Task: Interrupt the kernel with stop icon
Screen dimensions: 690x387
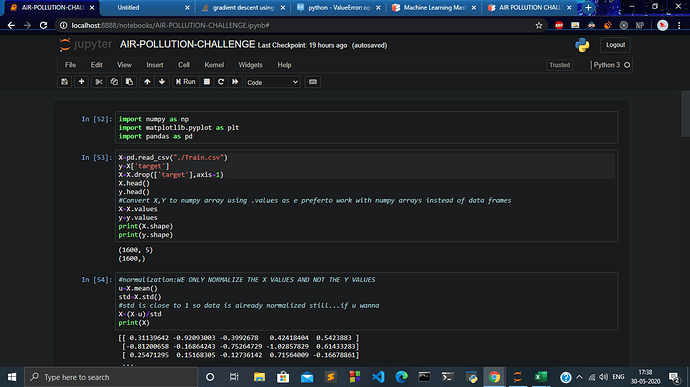Action: coord(206,82)
